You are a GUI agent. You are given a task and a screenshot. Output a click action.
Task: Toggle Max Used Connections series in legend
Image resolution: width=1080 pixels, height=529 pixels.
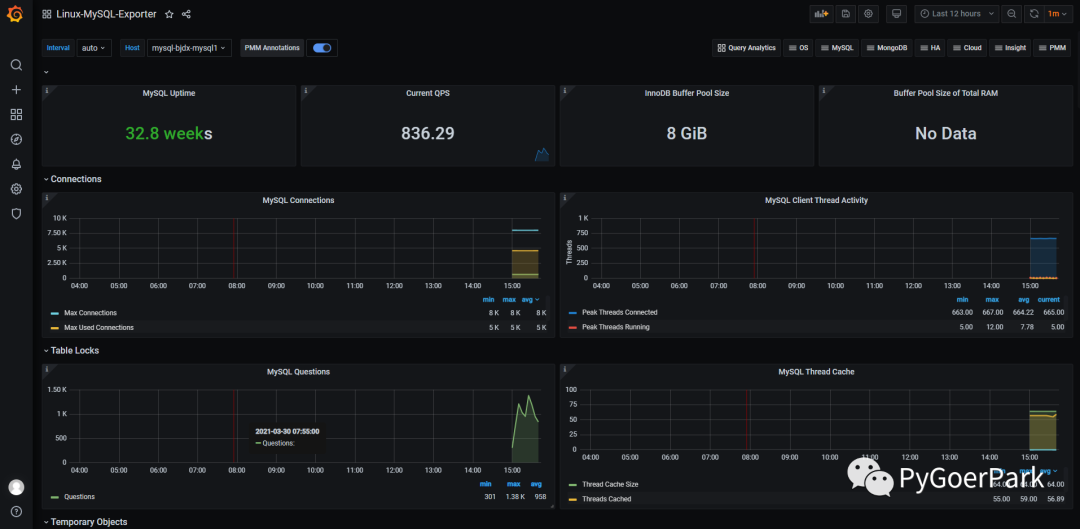point(98,327)
